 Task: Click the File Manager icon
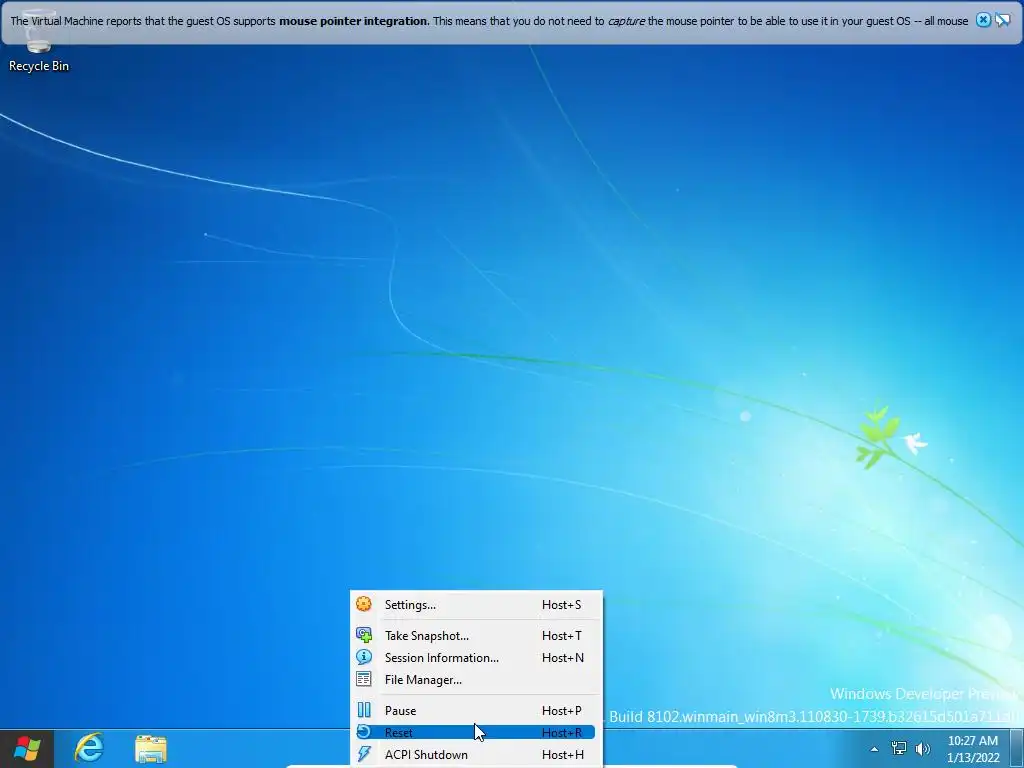pos(364,679)
